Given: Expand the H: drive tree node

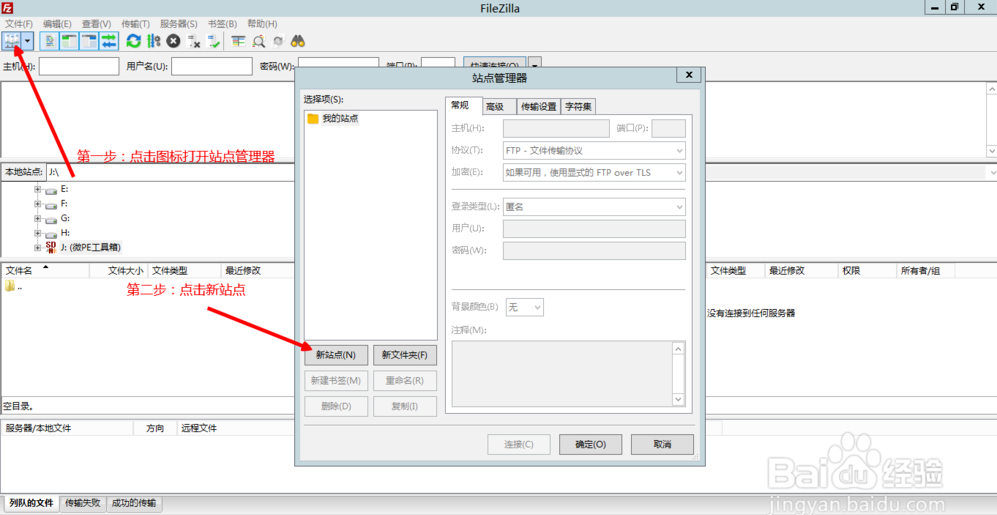Looking at the screenshot, I should [x=38, y=233].
